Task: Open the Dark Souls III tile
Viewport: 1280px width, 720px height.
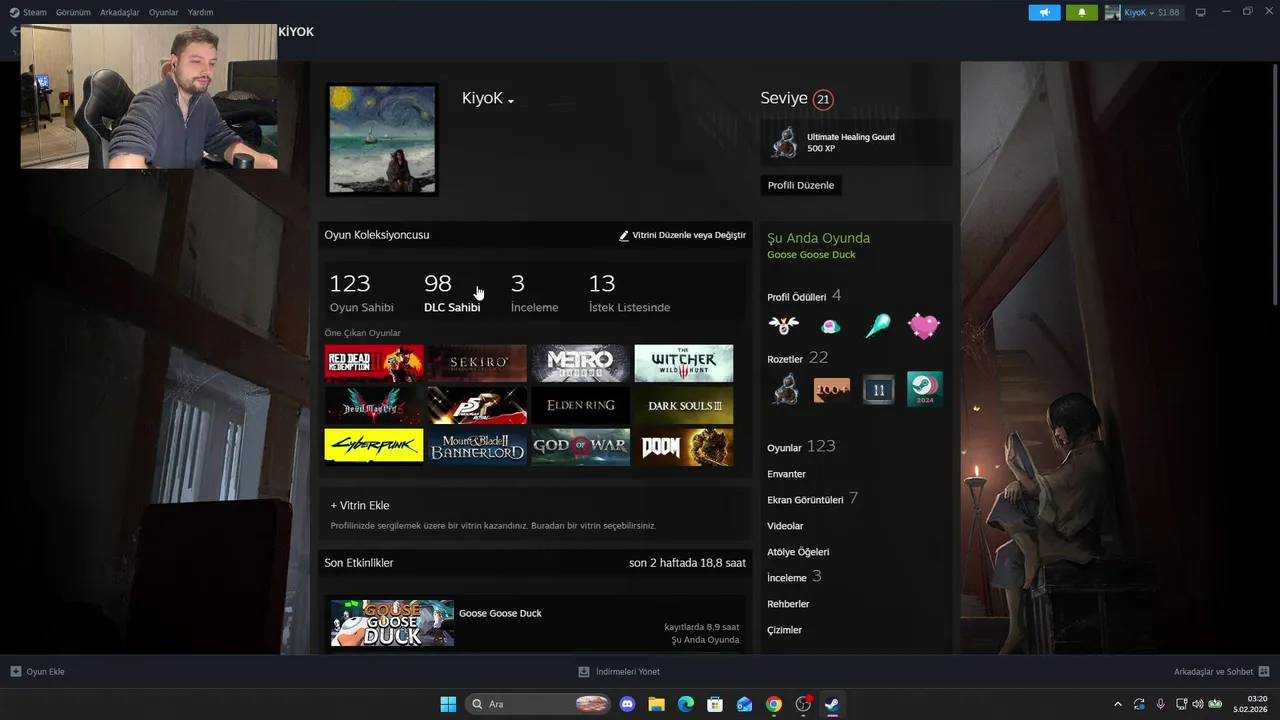Action: coord(684,405)
